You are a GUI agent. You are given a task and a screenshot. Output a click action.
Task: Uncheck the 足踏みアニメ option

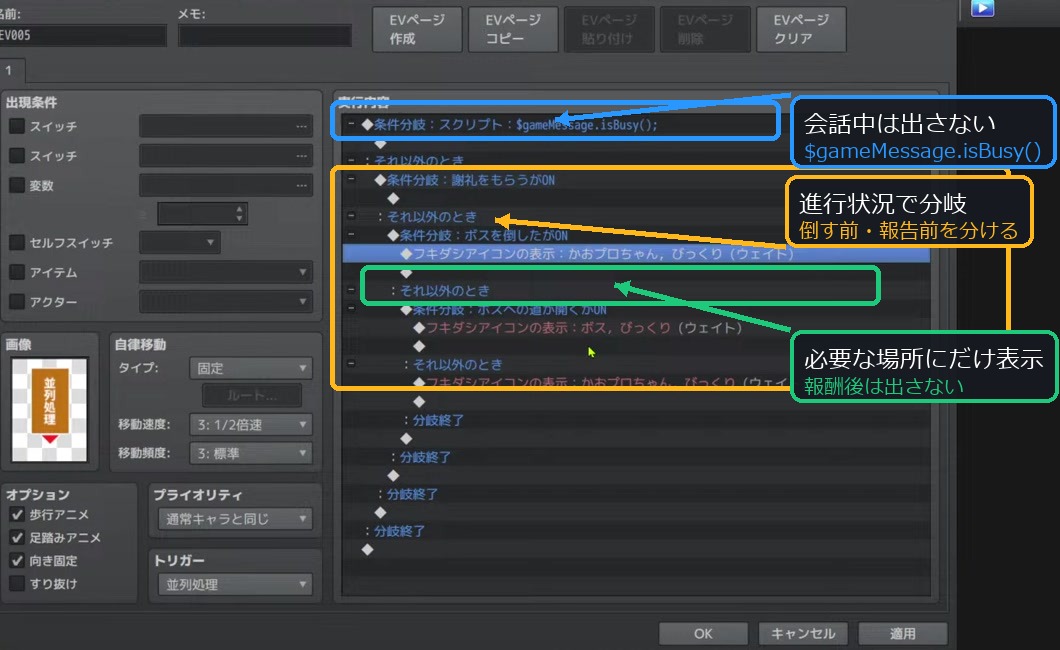[17, 538]
